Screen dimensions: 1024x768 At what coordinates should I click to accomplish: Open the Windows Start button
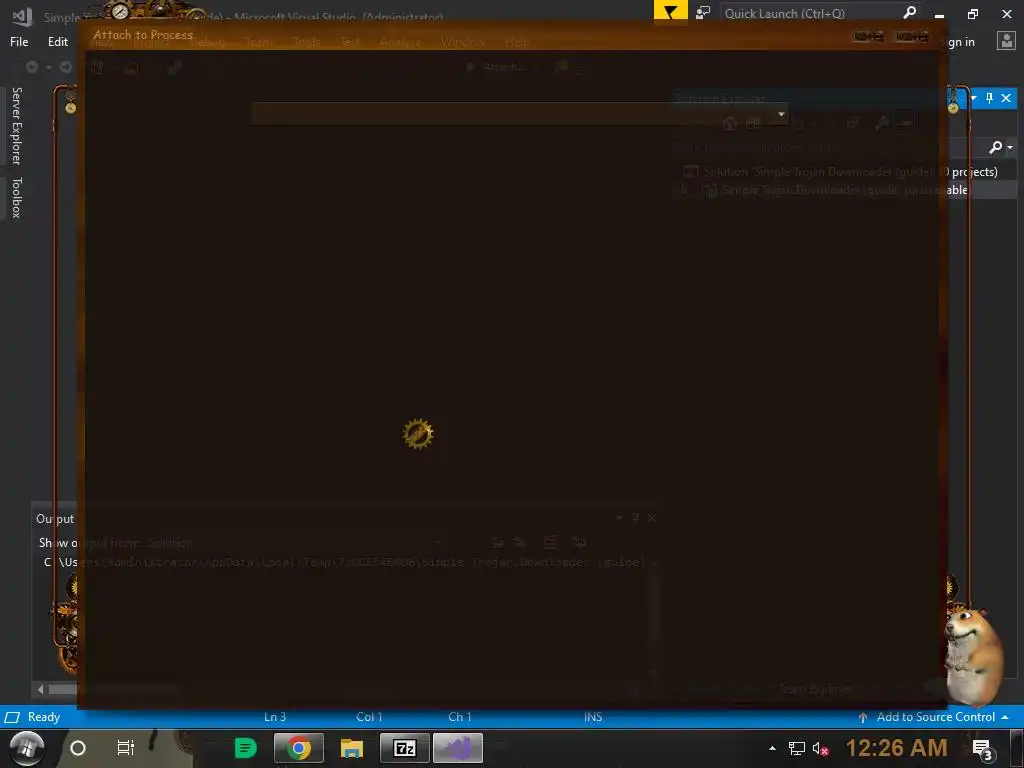(x=26, y=748)
